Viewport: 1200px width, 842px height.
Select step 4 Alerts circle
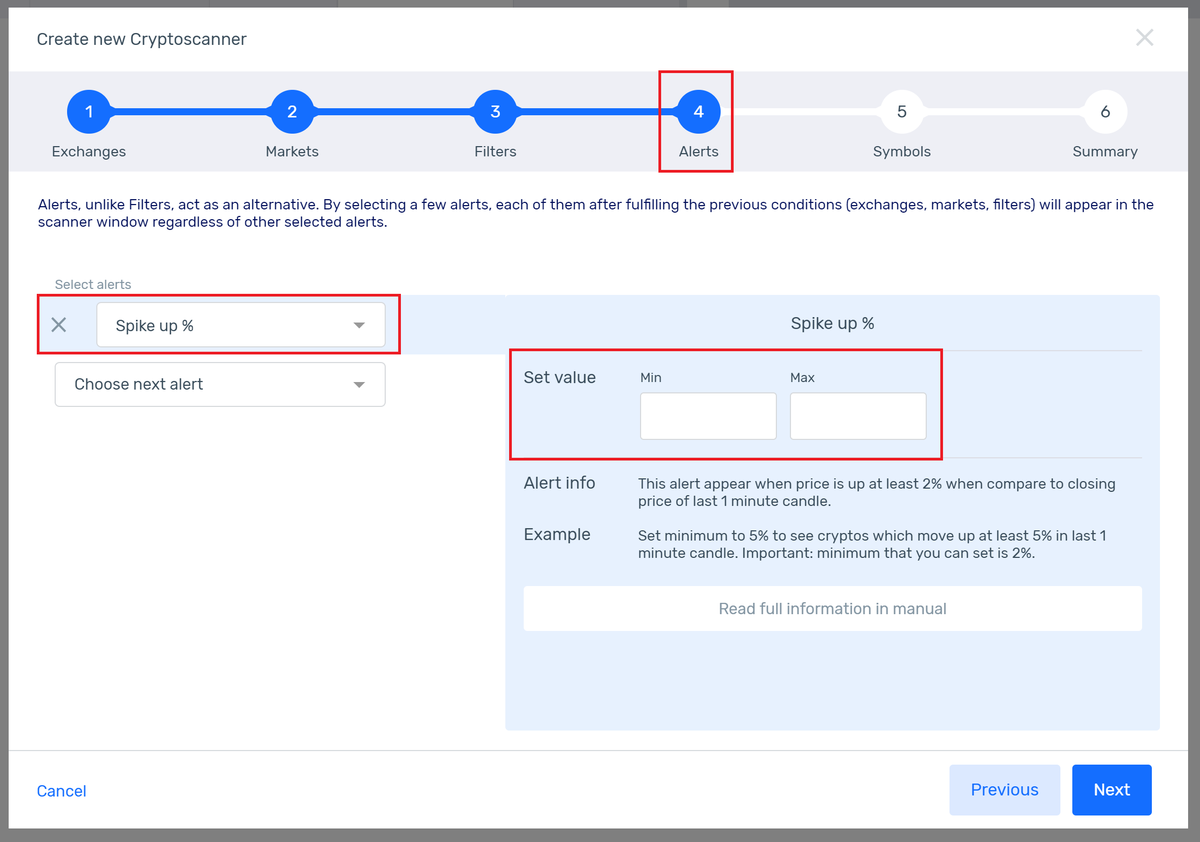point(698,112)
